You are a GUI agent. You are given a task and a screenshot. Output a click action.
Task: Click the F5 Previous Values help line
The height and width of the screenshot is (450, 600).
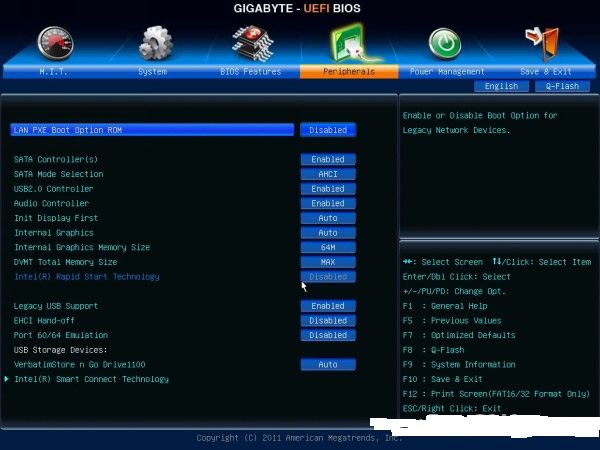[452, 321]
